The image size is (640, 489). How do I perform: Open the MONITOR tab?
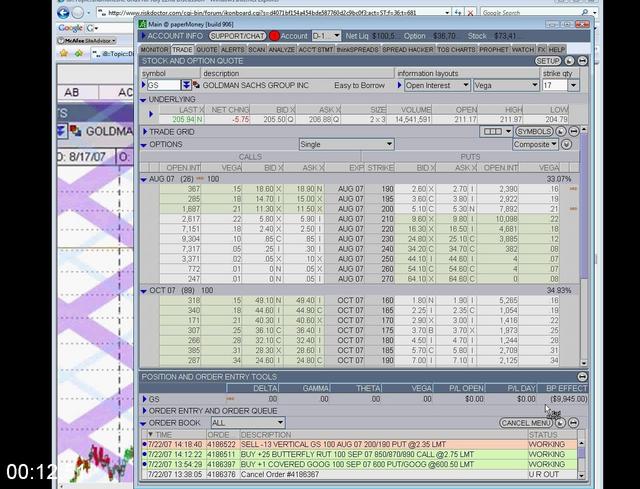coord(155,49)
